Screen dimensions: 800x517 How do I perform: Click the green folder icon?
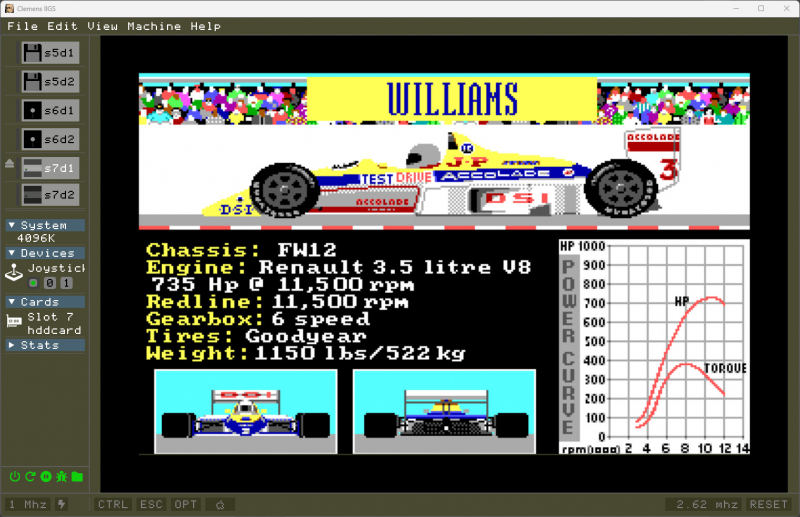76,476
